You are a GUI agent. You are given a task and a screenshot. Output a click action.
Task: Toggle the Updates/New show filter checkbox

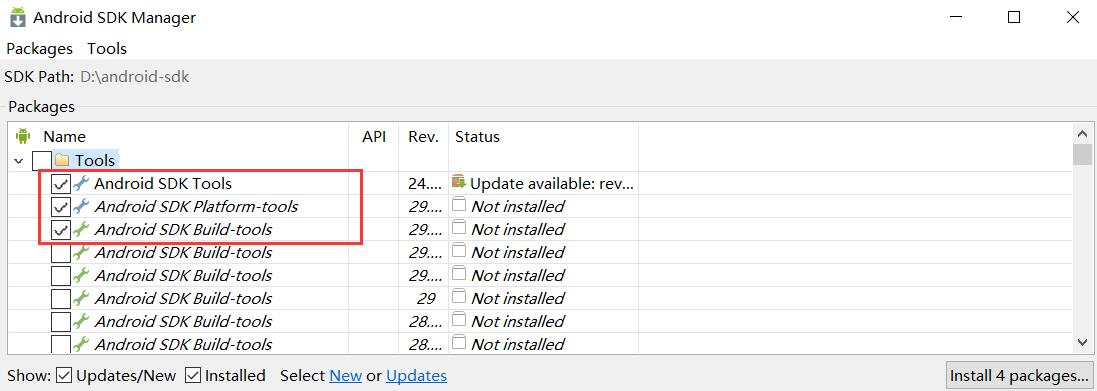pos(64,376)
